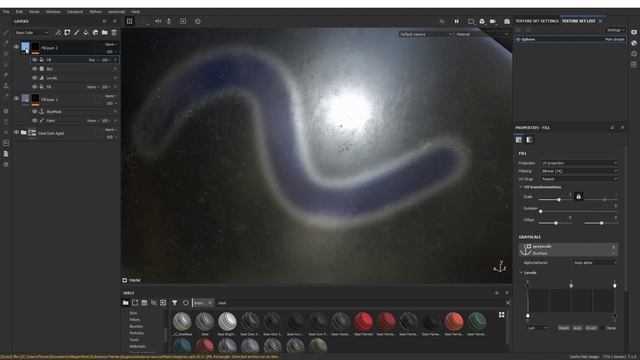This screenshot has height=360, width=640.
Task: Add a new fill layer
Action: [x=86, y=33]
